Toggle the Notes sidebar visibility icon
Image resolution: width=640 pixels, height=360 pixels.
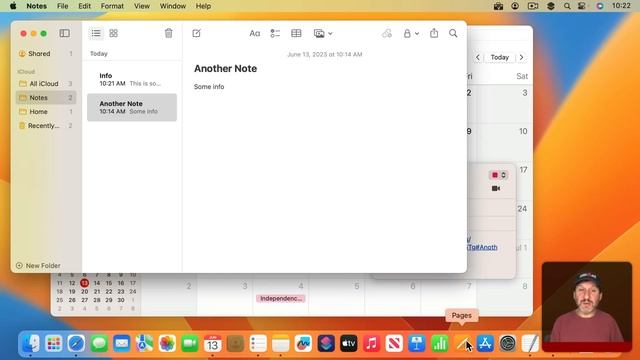pos(64,33)
